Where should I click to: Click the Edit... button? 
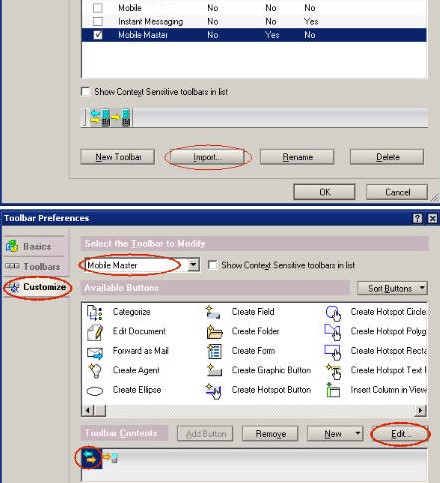tap(401, 434)
